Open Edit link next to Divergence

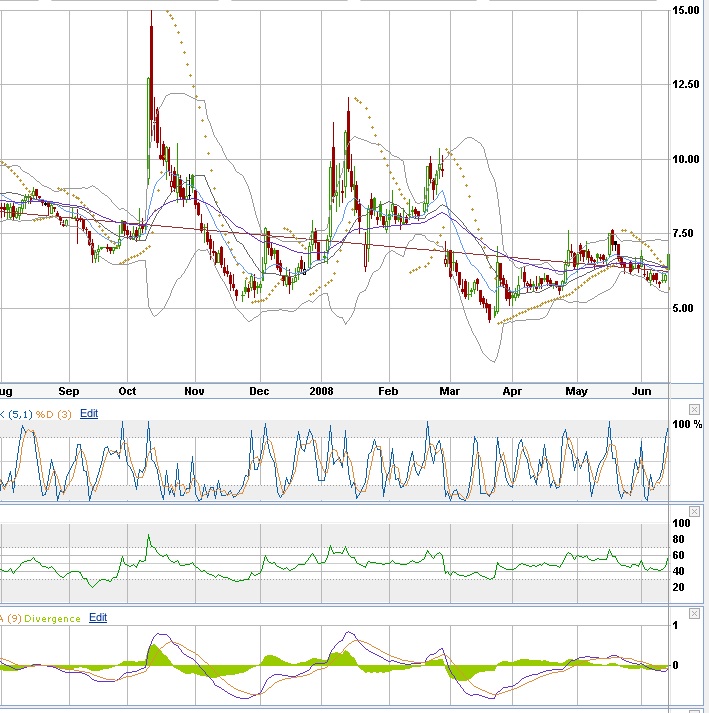click(97, 618)
